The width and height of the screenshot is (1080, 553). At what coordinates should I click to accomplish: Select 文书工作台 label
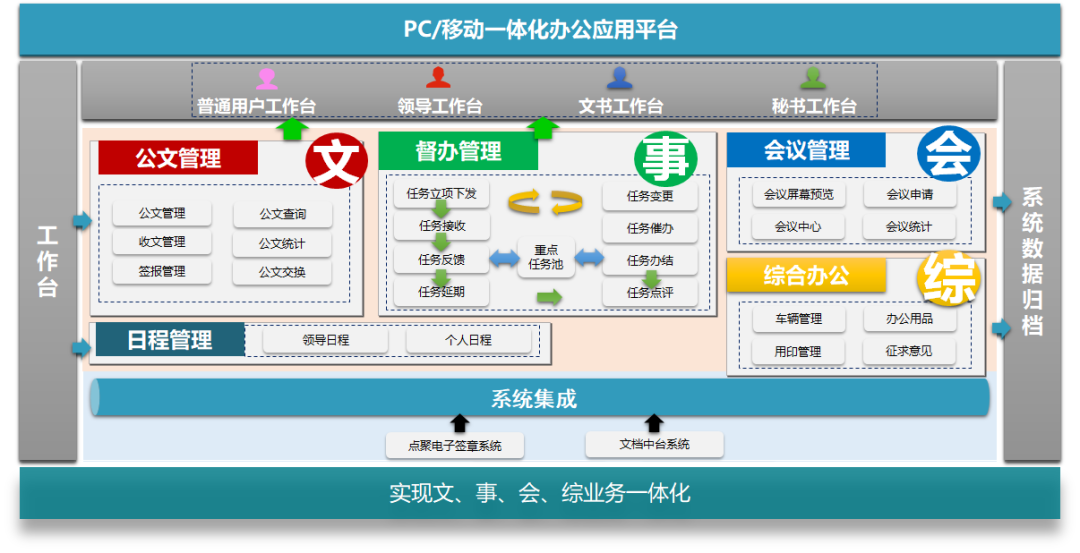point(620,106)
